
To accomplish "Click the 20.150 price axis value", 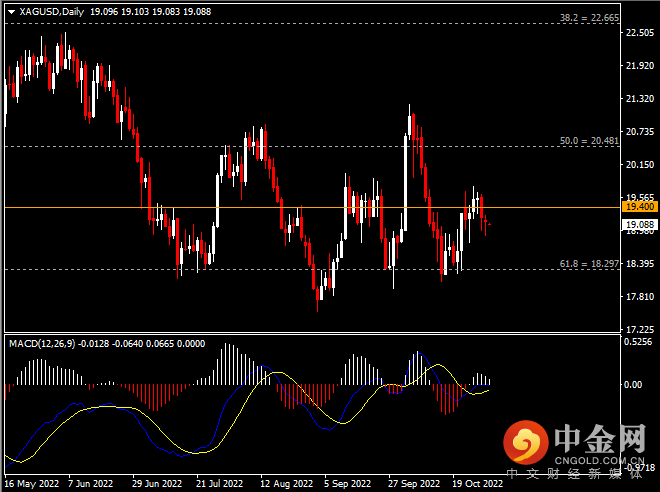I will pyautogui.click(x=640, y=165).
